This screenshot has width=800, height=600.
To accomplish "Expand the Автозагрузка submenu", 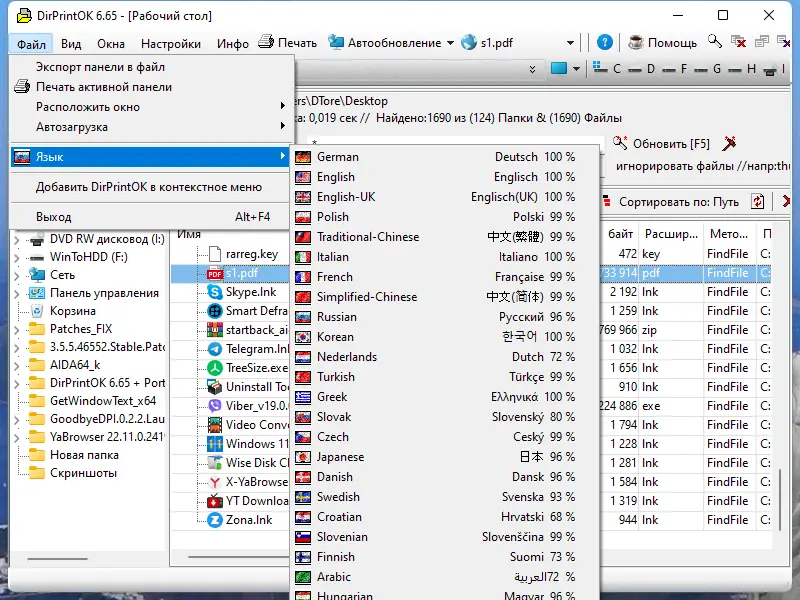I will [x=152, y=127].
